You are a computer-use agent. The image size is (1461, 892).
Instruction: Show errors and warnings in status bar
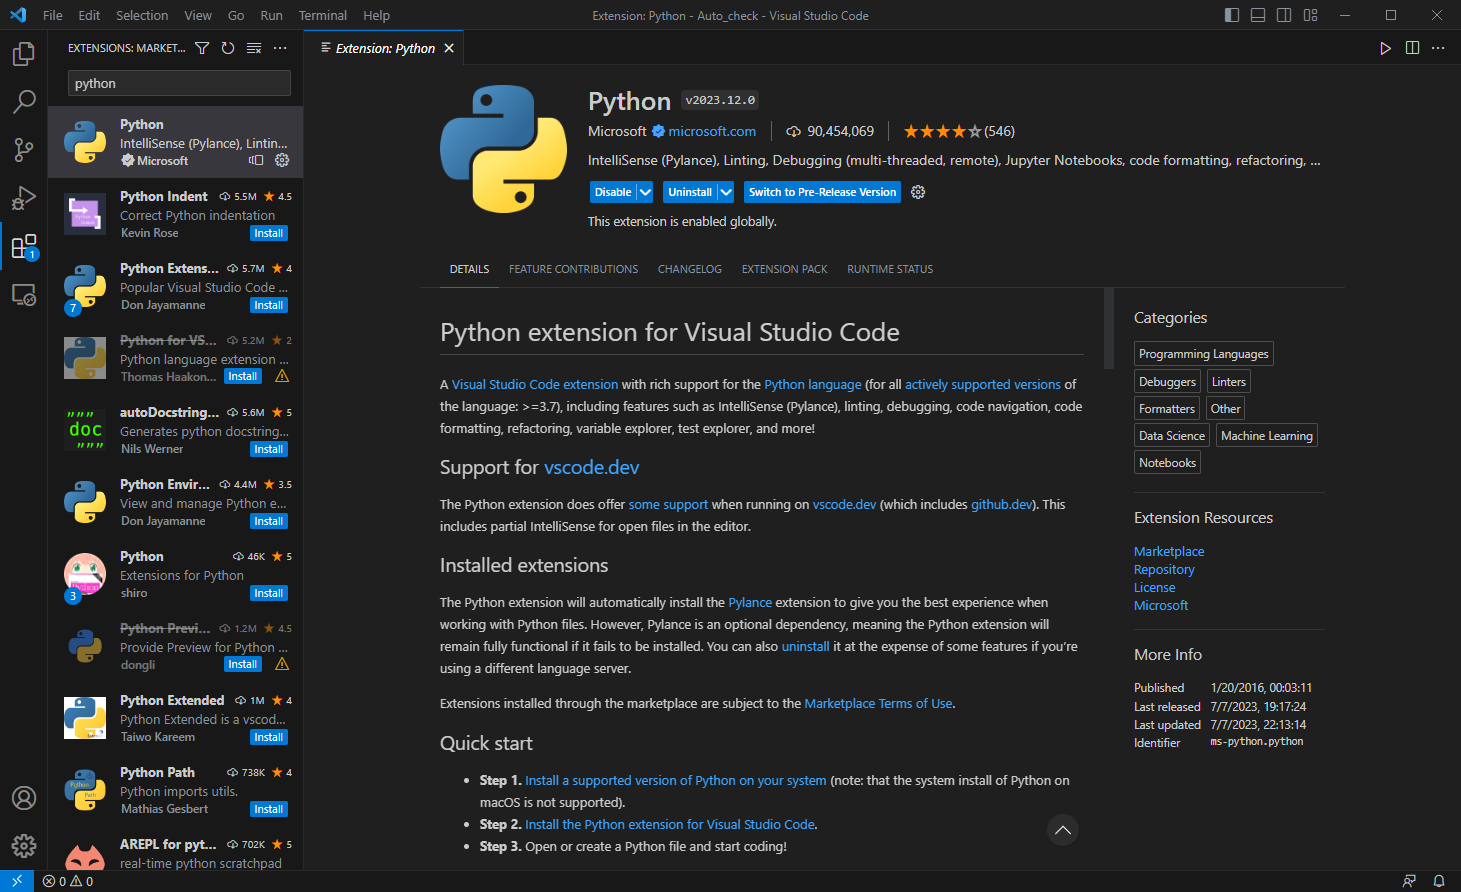68,881
